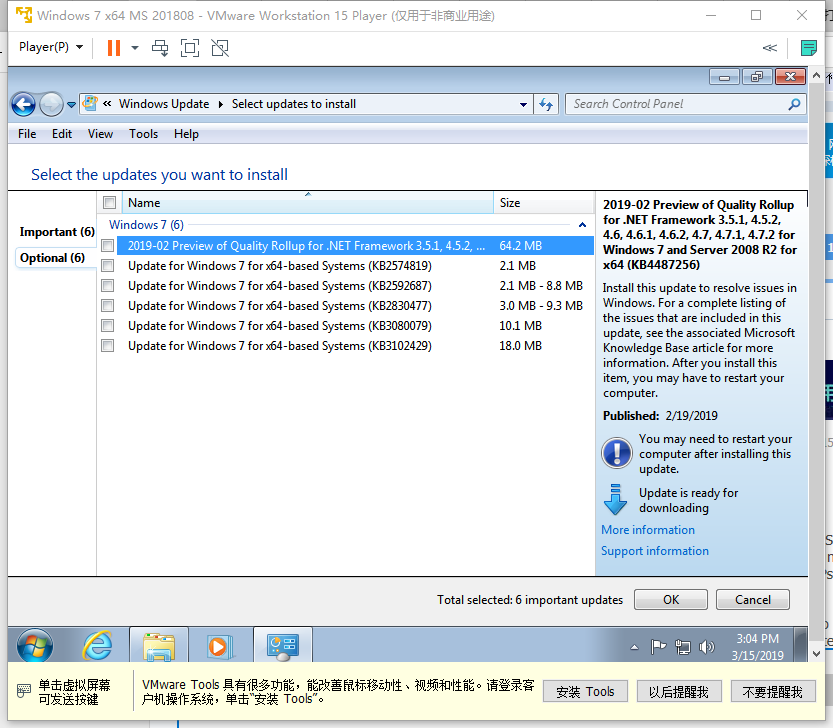Open the volume speaker tray icon
Screen dimensions: 833x728
click(x=707, y=647)
